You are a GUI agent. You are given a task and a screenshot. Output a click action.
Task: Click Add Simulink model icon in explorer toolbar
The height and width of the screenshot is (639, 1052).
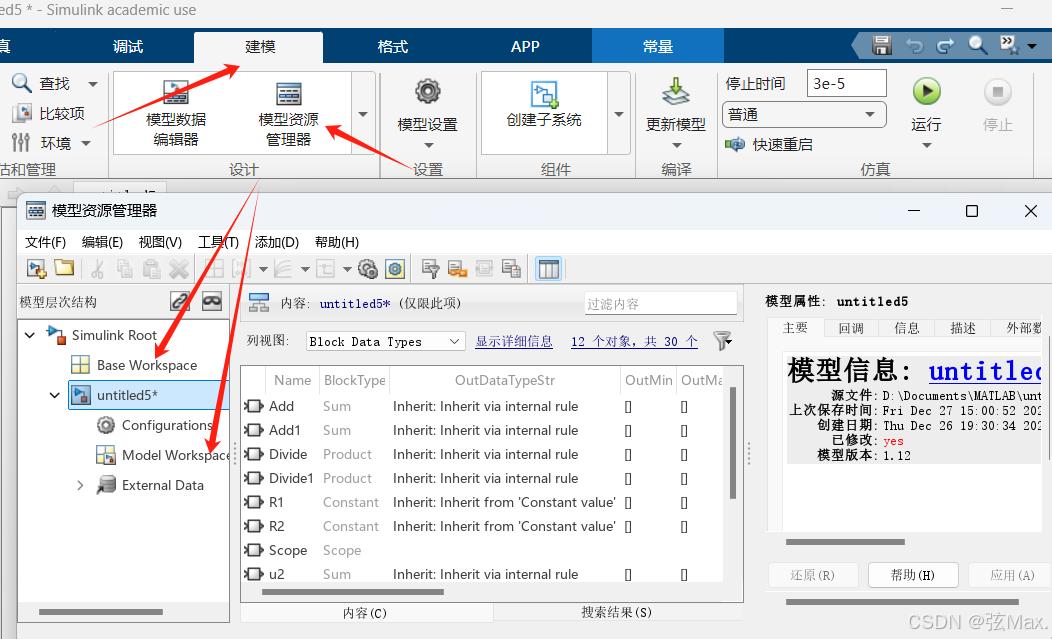[x=36, y=269]
